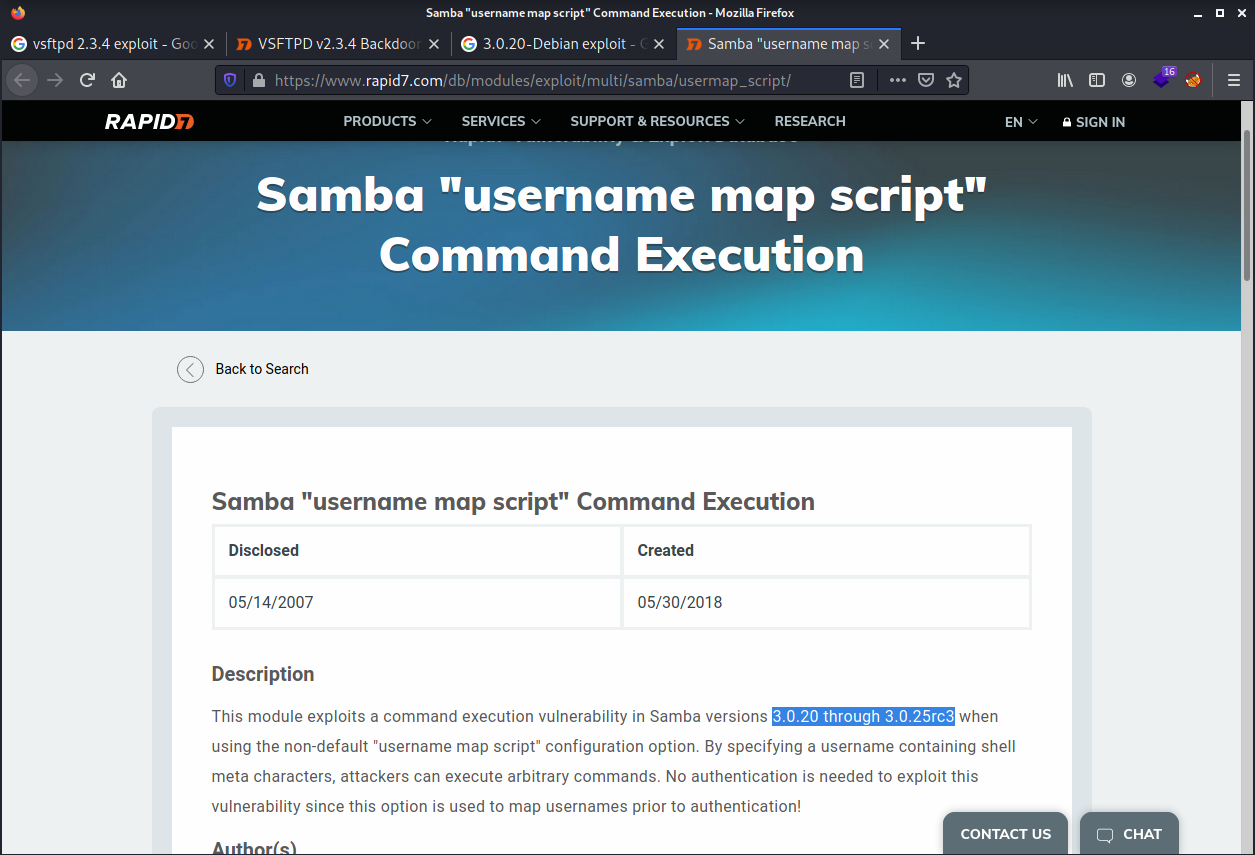This screenshot has width=1255, height=855.
Task: Open the Firefox library
Action: (x=1065, y=80)
